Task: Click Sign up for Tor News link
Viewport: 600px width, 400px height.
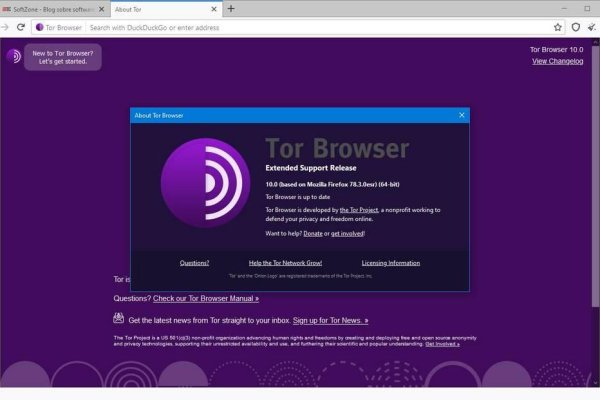Action: 330,320
